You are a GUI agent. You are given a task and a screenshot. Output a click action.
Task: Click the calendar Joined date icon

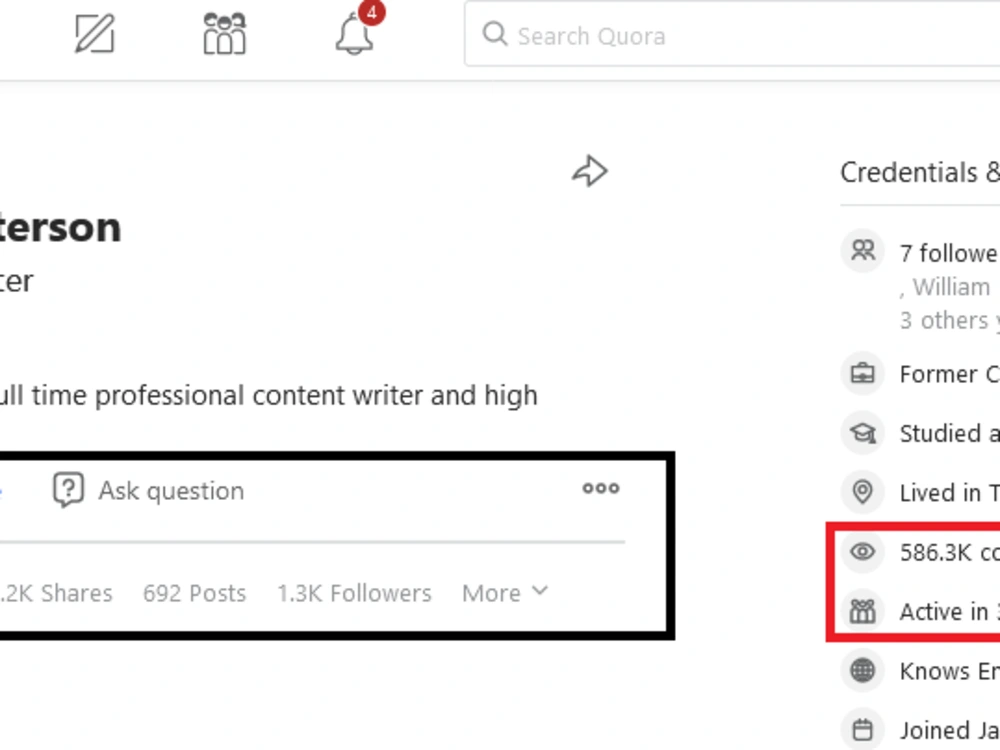(863, 730)
